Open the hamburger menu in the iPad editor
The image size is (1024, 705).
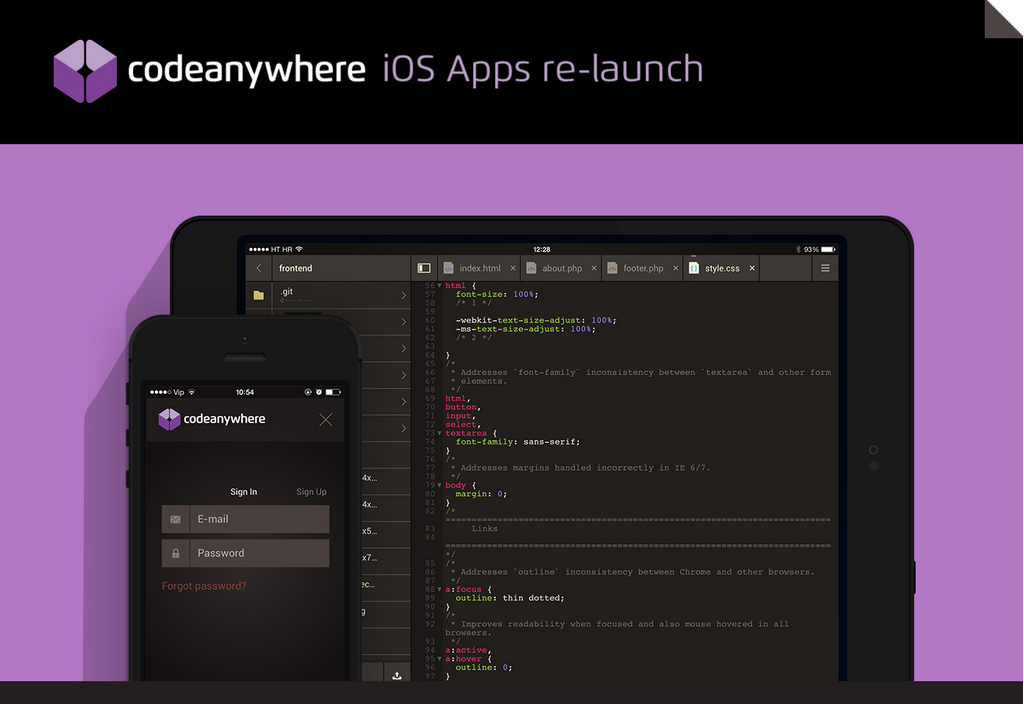825,268
